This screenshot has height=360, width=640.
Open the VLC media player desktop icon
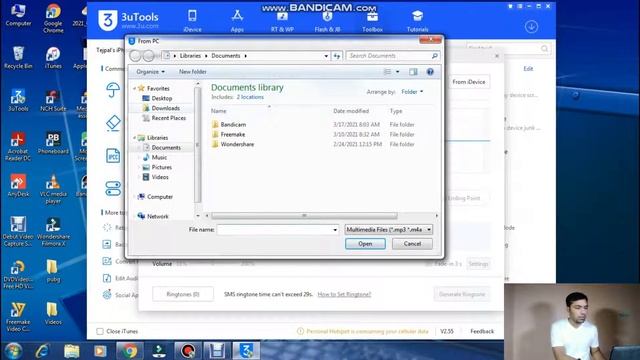coord(53,189)
